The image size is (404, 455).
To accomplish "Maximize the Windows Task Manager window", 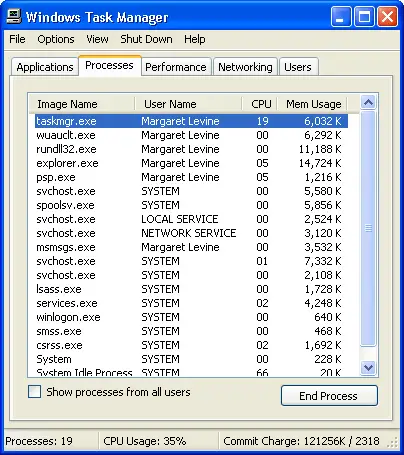I will click(x=364, y=17).
